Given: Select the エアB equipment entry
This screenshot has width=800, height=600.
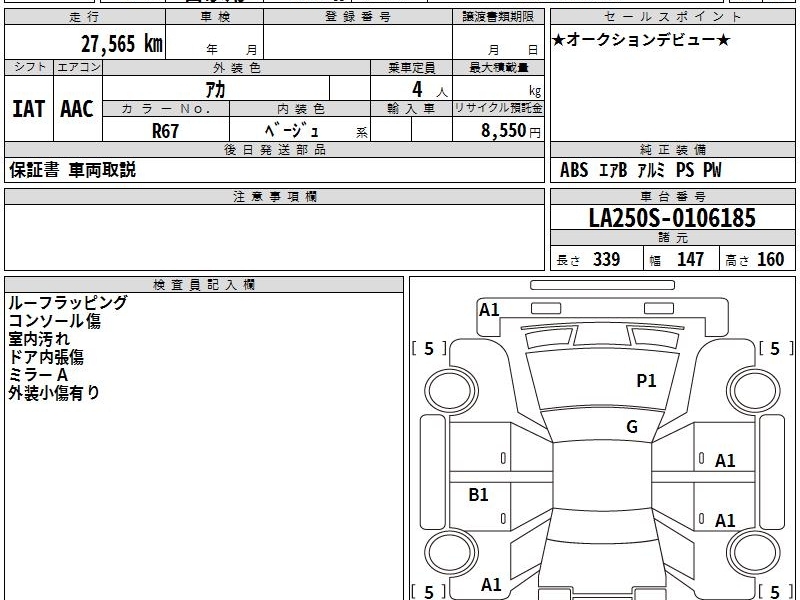Looking at the screenshot, I should (x=613, y=170).
